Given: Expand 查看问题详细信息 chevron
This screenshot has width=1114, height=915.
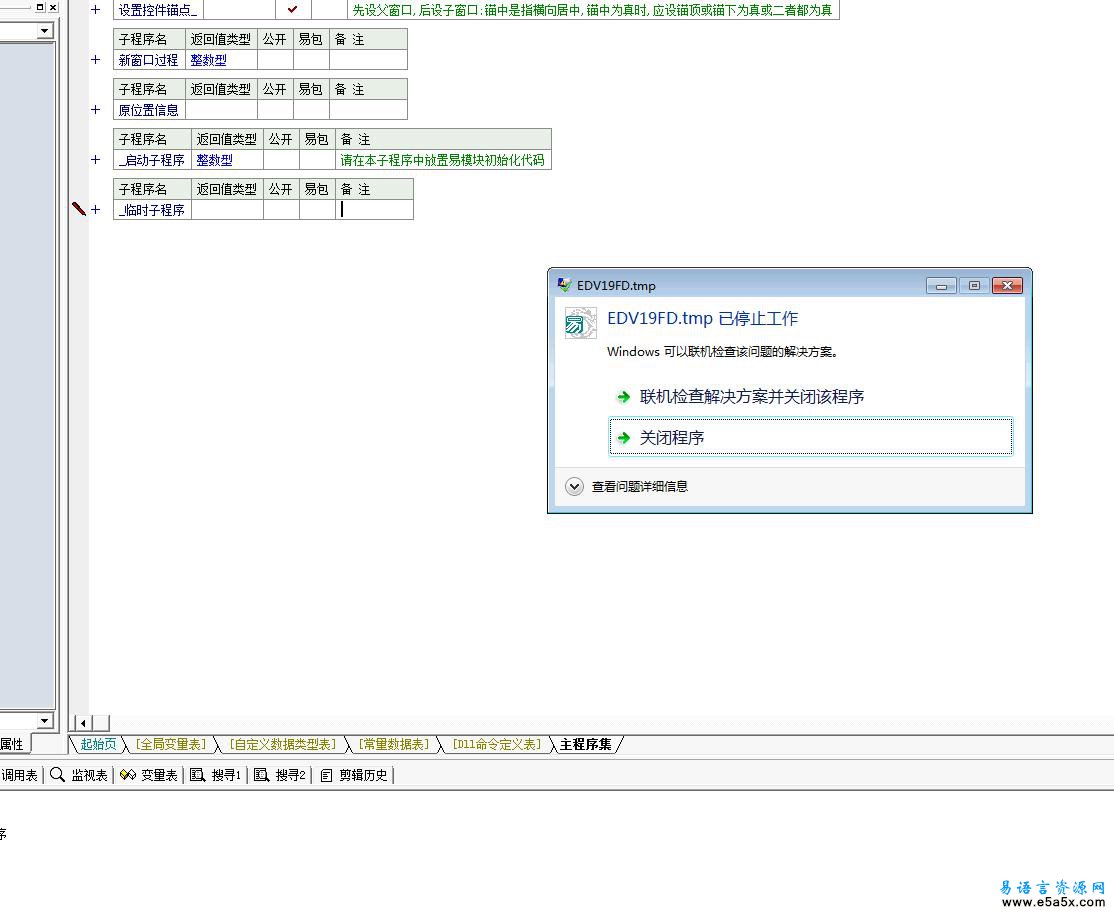Looking at the screenshot, I should click(x=574, y=487).
